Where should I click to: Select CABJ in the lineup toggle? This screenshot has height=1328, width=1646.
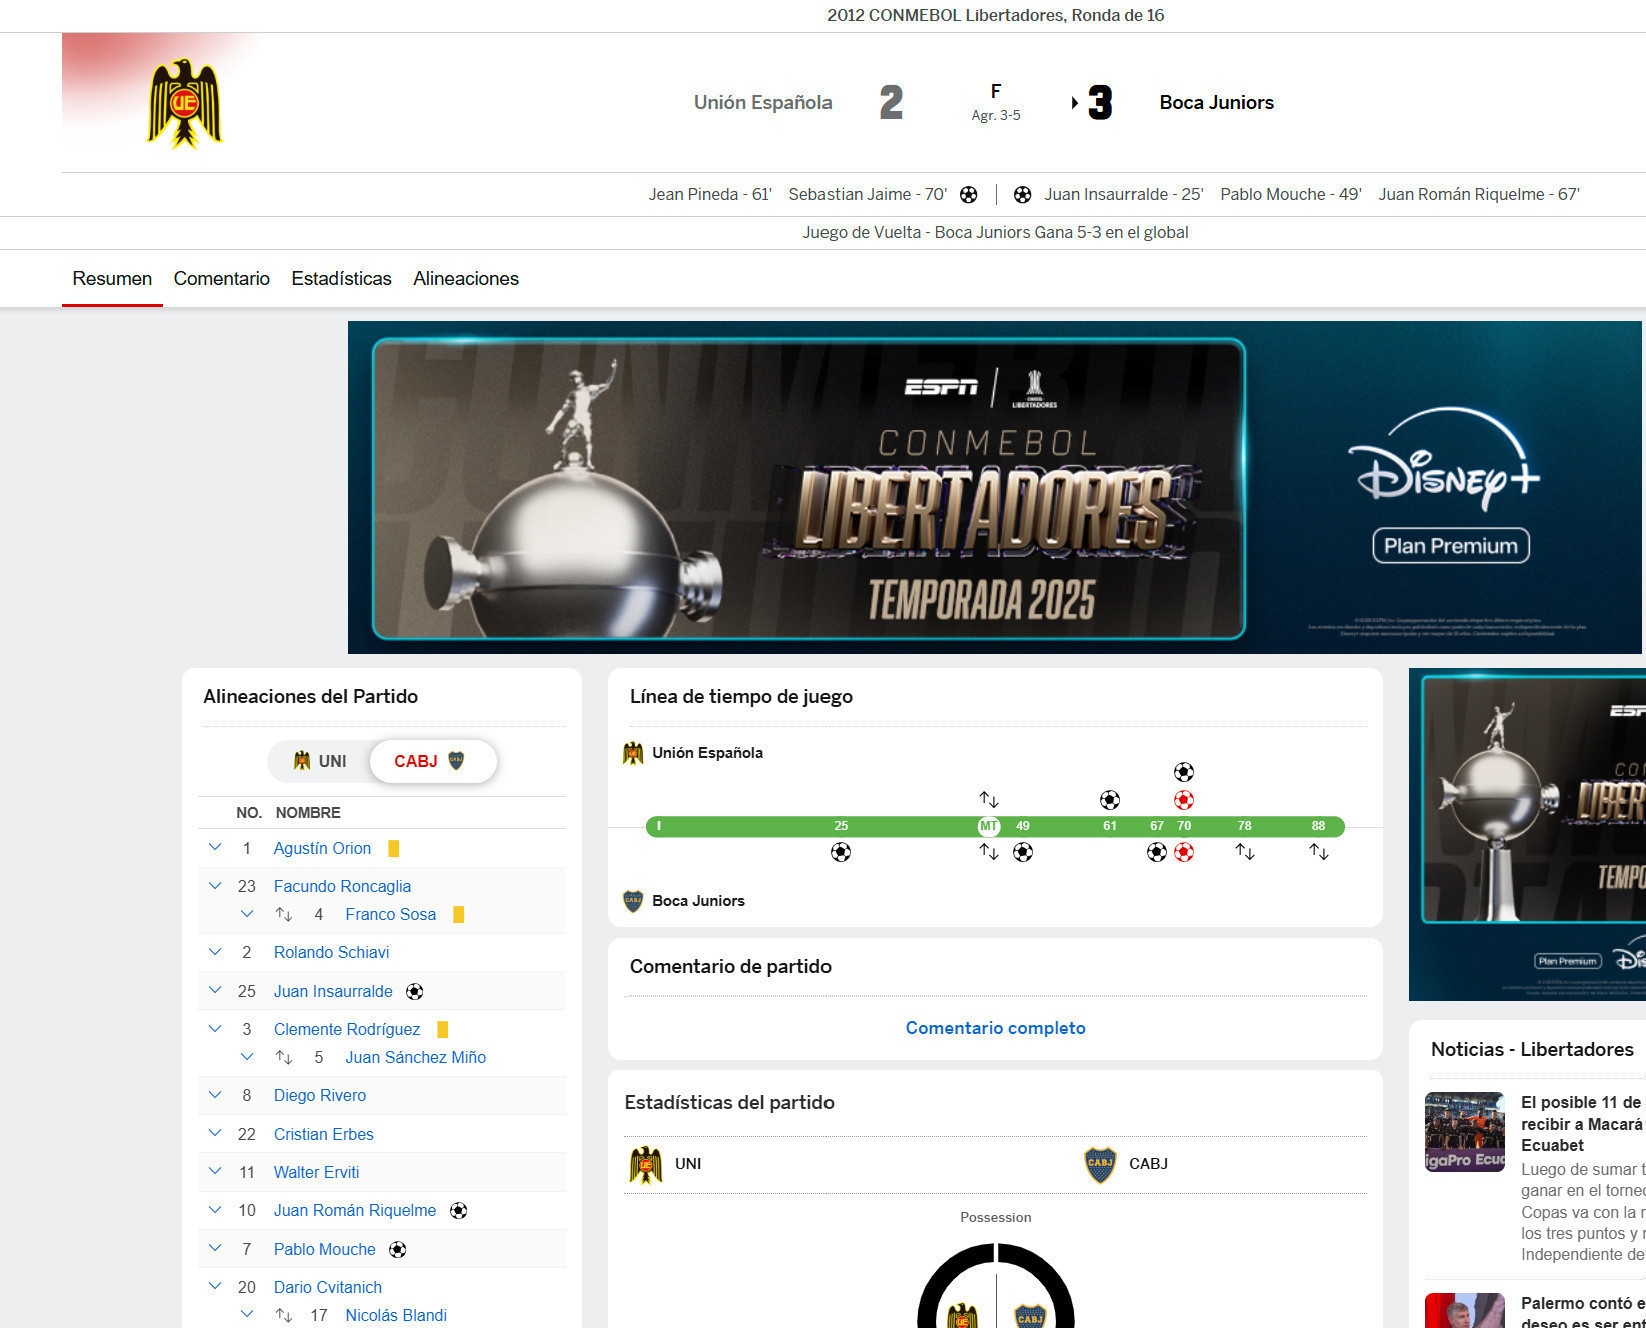tap(432, 761)
